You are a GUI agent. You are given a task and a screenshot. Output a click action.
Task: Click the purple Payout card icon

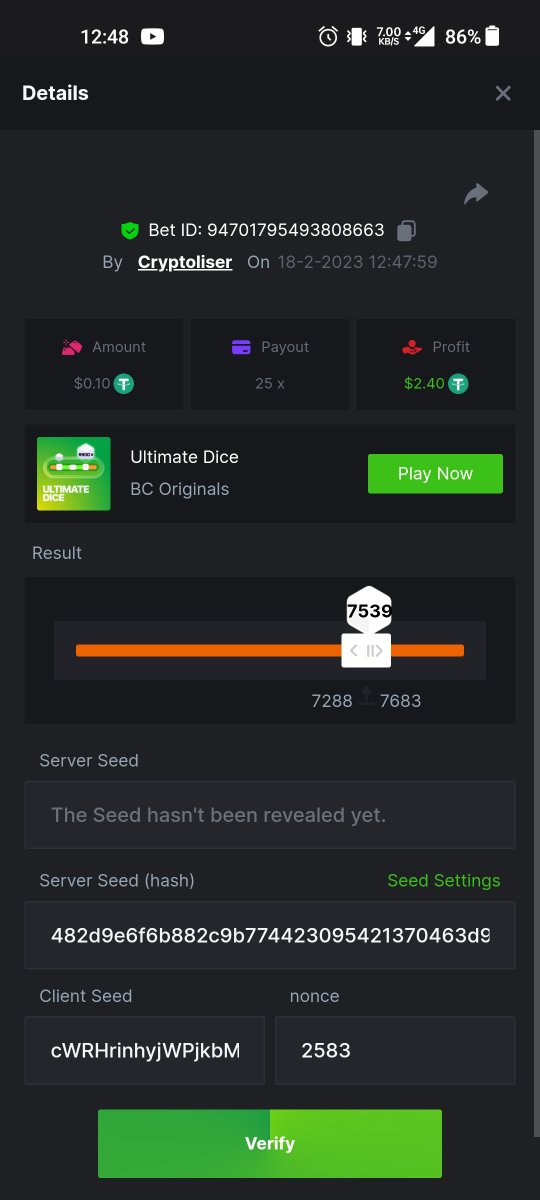coord(241,347)
